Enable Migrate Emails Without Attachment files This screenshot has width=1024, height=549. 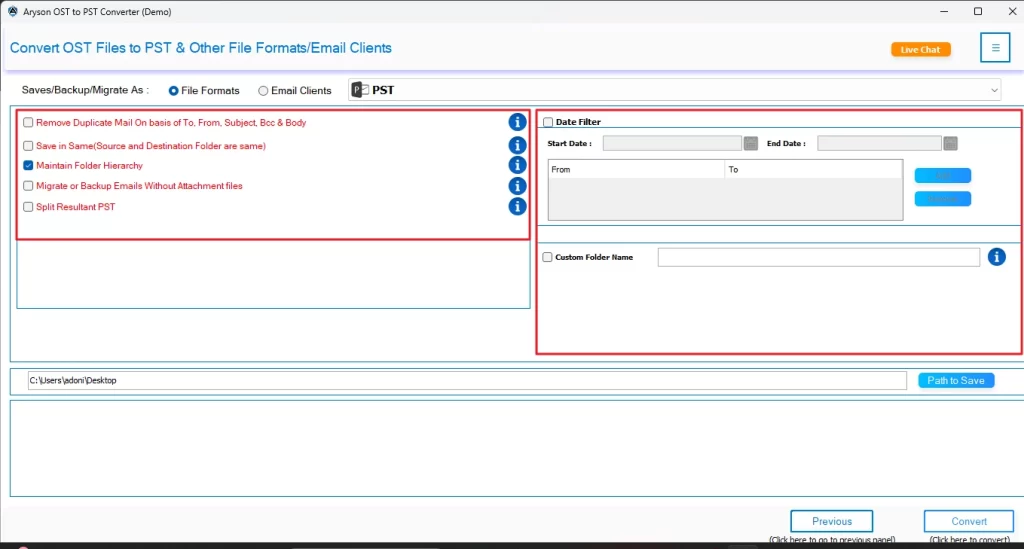click(x=28, y=186)
